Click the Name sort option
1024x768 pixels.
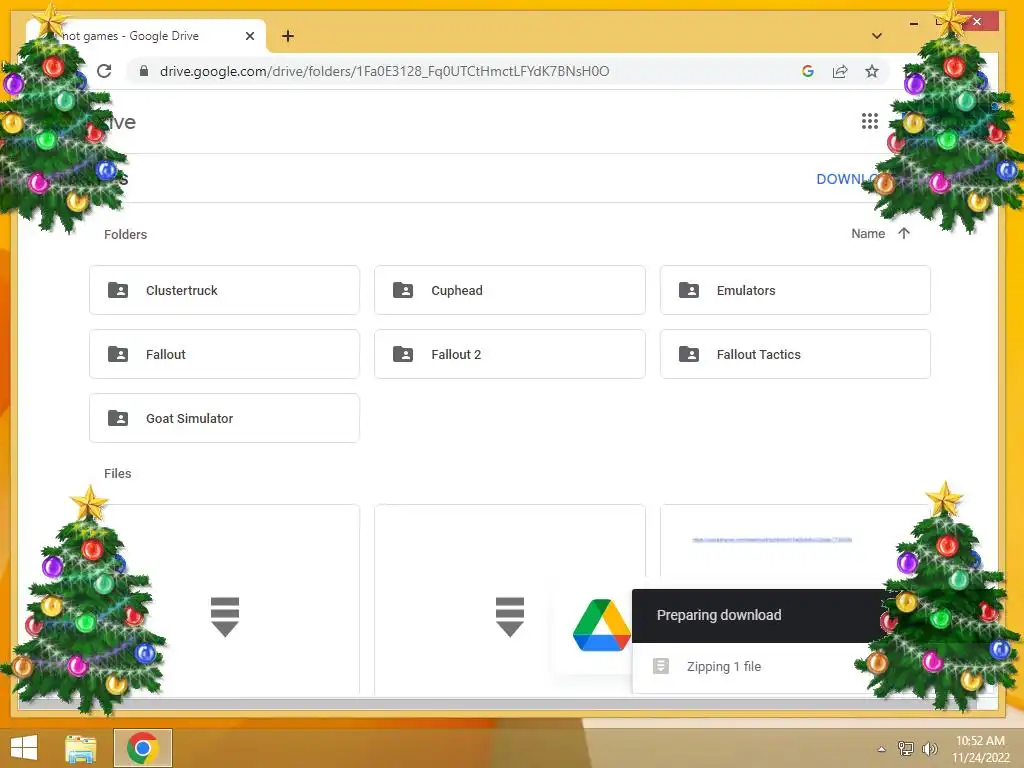(x=868, y=234)
